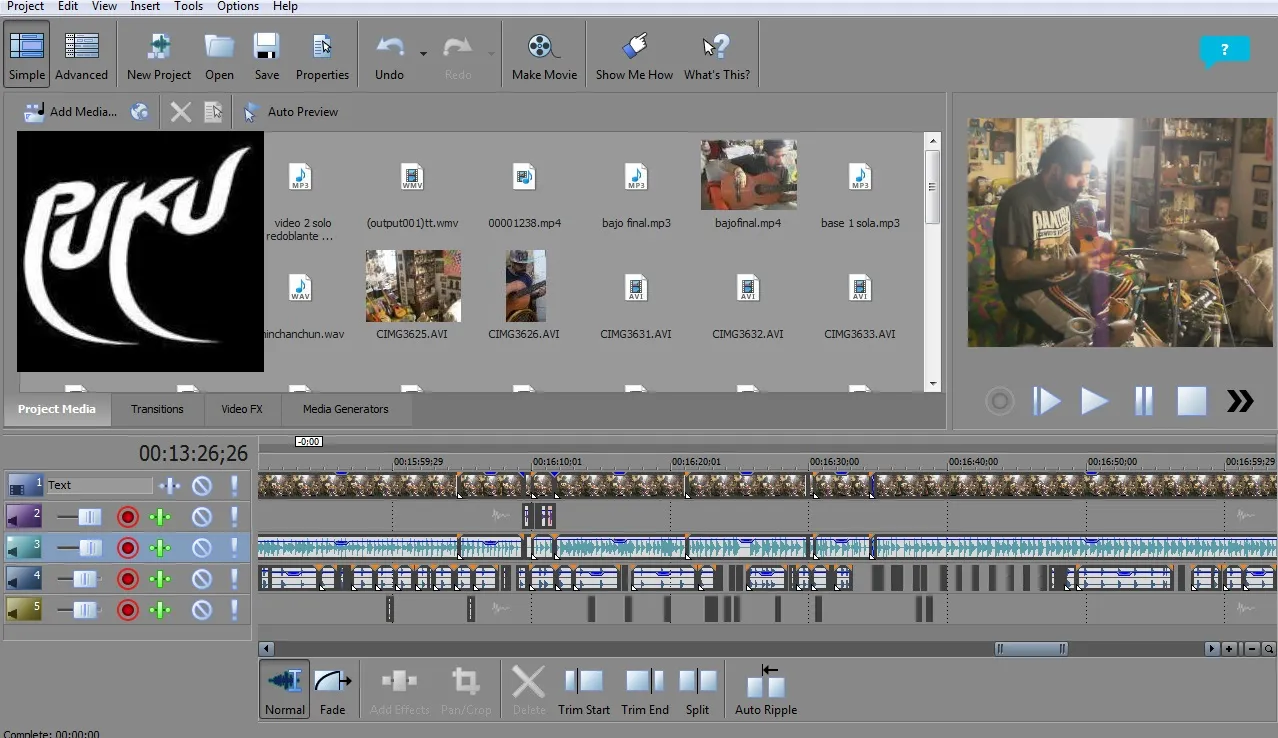
Task: Open track FX for audio track 5
Action: point(160,610)
